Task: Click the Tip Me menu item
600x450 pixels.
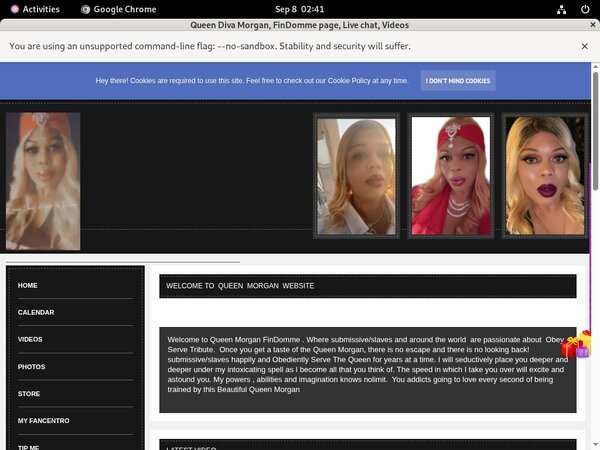Action: pyautogui.click(x=30, y=445)
